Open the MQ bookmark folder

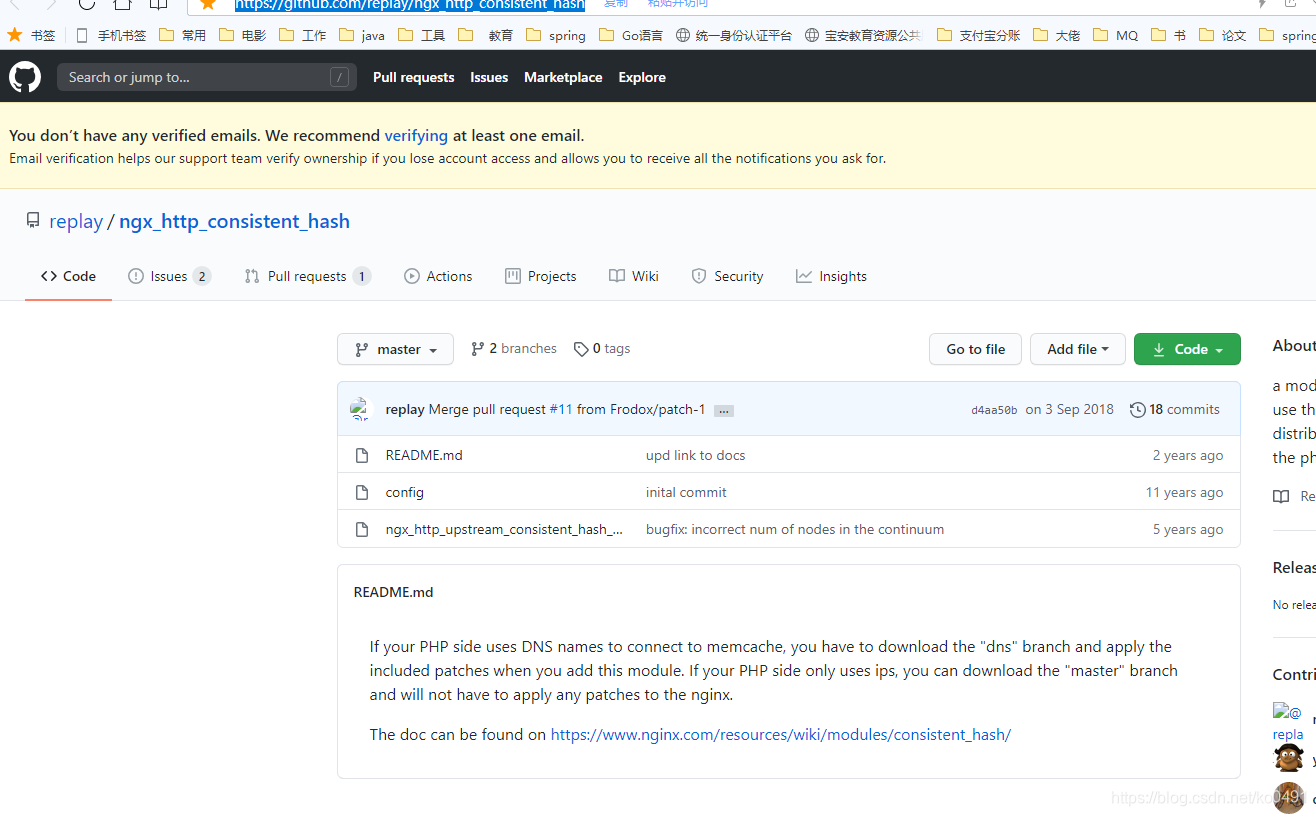pyautogui.click(x=1116, y=35)
